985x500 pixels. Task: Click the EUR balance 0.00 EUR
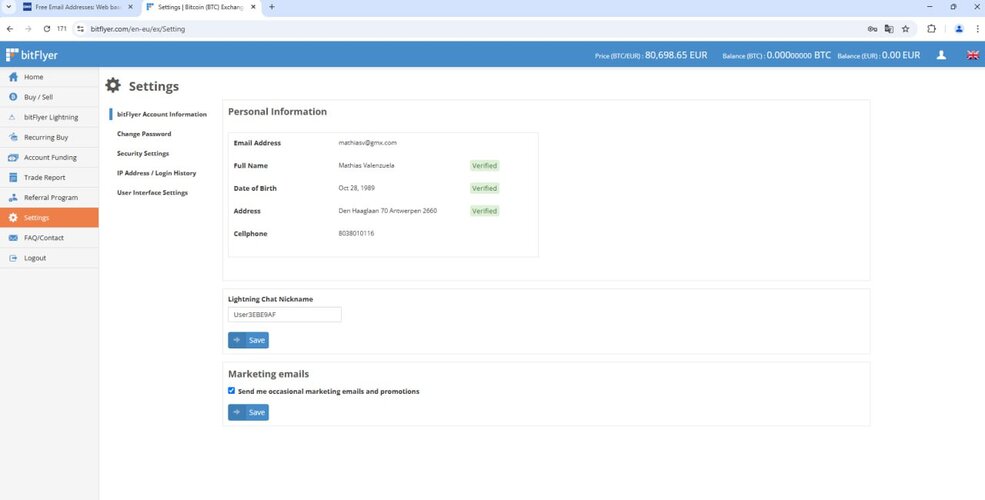[x=901, y=55]
